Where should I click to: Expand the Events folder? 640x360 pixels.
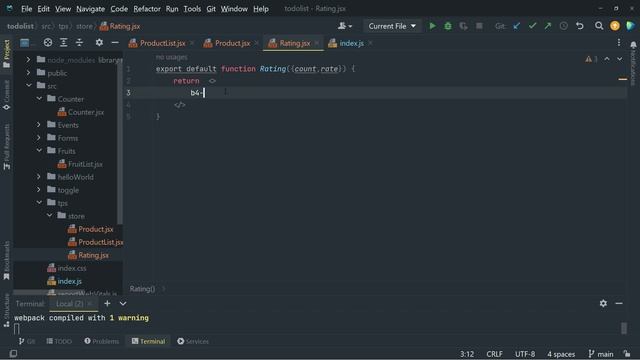point(39,125)
